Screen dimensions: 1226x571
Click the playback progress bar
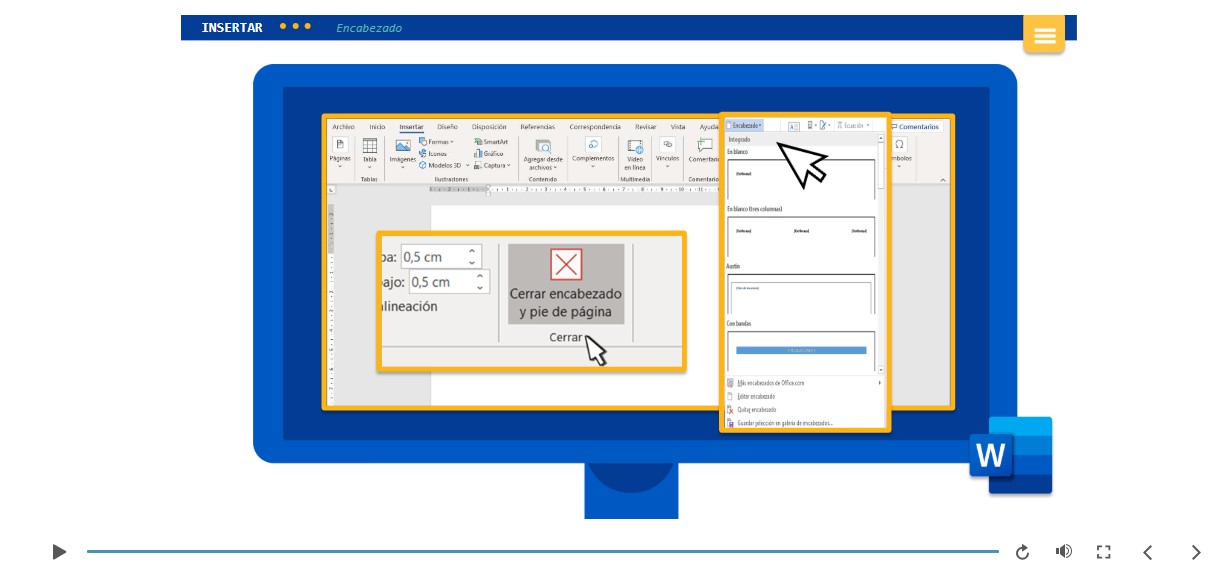tap(542, 552)
